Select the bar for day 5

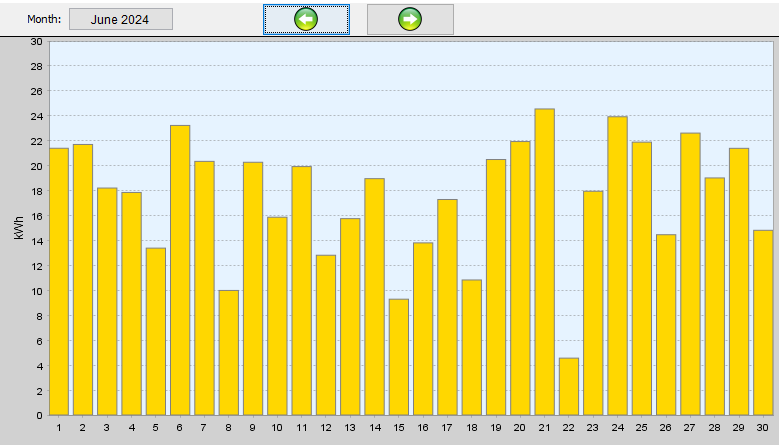coord(156,332)
